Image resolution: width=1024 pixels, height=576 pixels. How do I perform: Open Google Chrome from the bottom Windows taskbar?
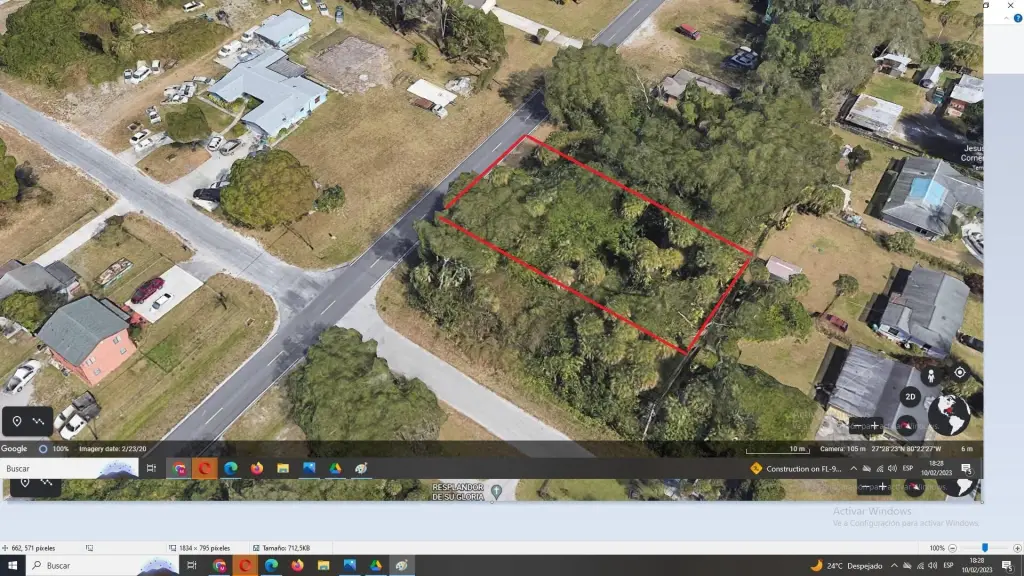click(219, 566)
